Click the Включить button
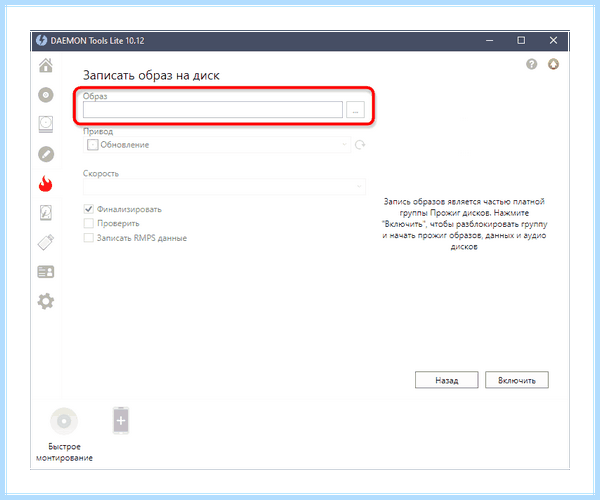The height and width of the screenshot is (500, 600). coord(517,380)
